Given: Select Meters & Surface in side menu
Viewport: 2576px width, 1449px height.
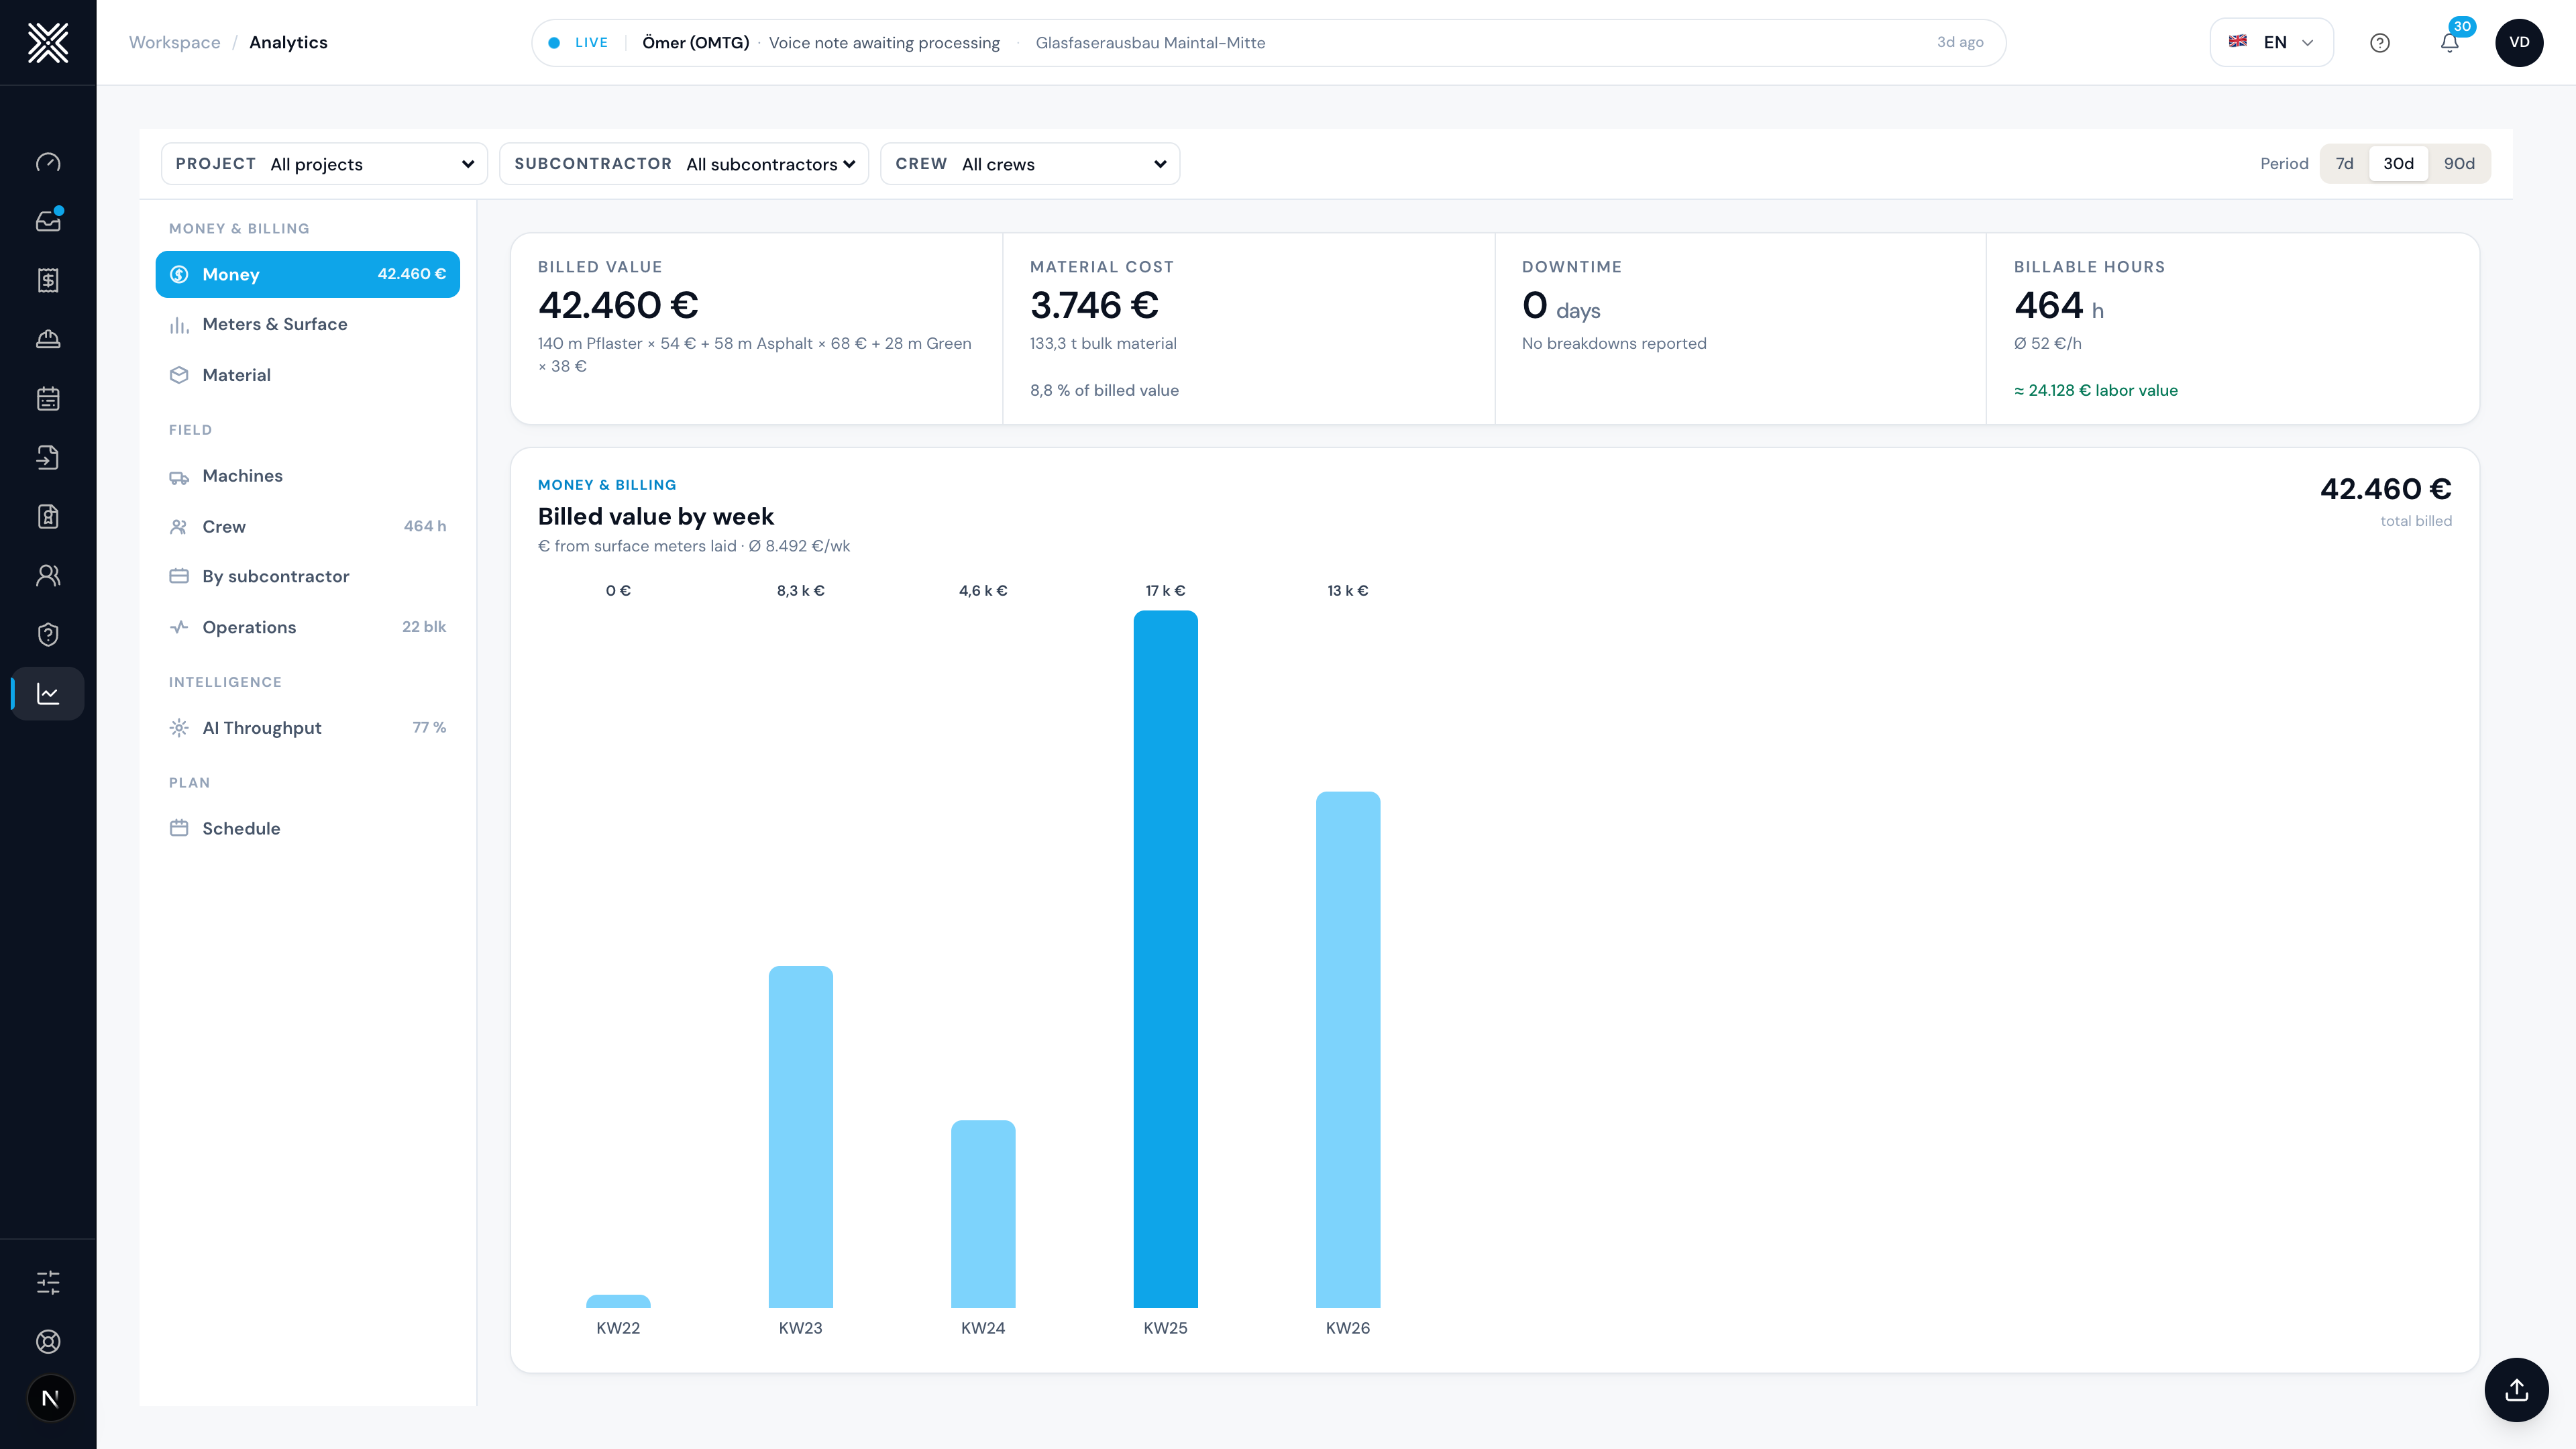Looking at the screenshot, I should [307, 324].
